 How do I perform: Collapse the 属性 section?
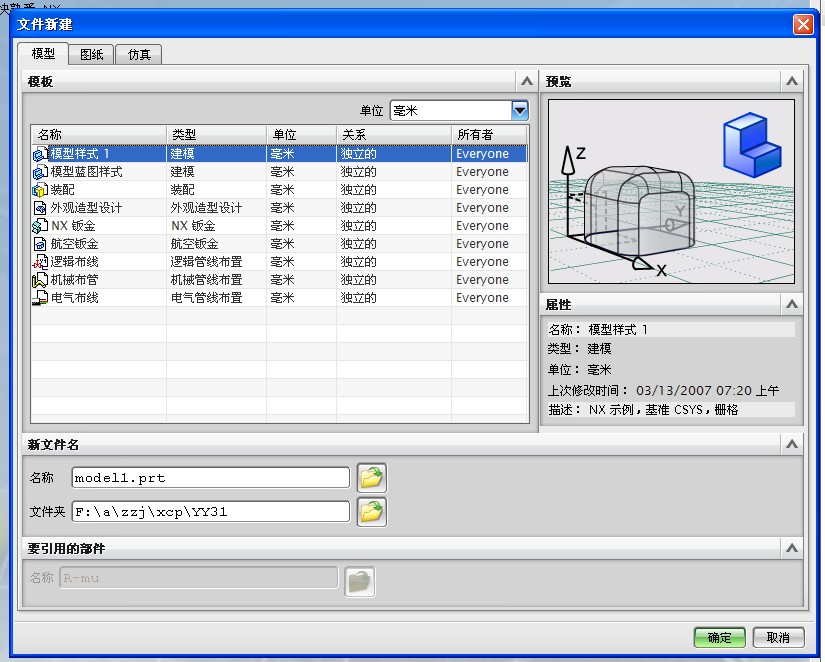coord(792,305)
